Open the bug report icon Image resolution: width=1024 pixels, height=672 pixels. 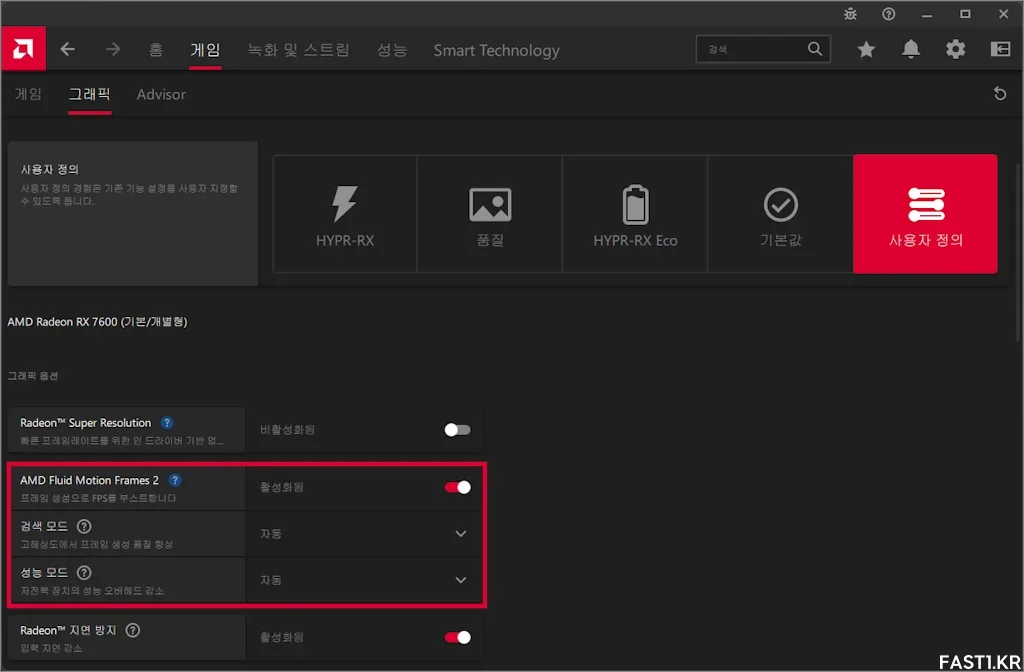pos(850,14)
